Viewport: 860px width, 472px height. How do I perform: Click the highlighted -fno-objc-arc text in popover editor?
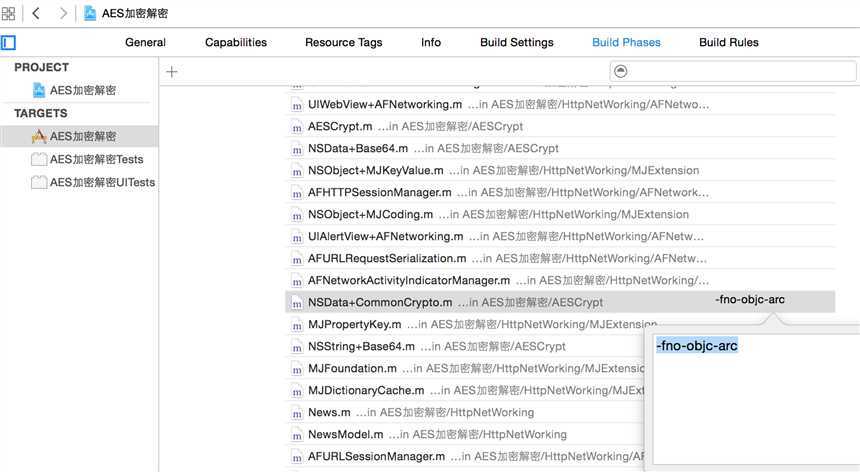tap(697, 345)
